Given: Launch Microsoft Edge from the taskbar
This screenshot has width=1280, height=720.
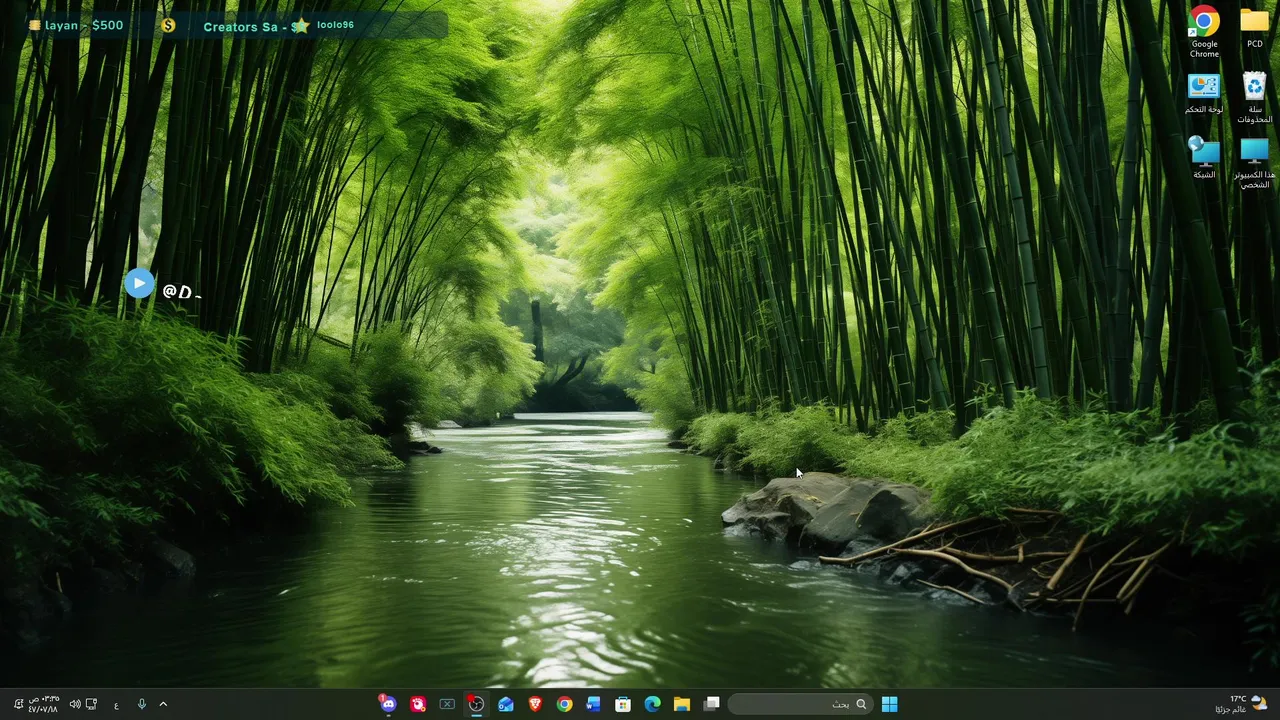Looking at the screenshot, I should pos(652,704).
